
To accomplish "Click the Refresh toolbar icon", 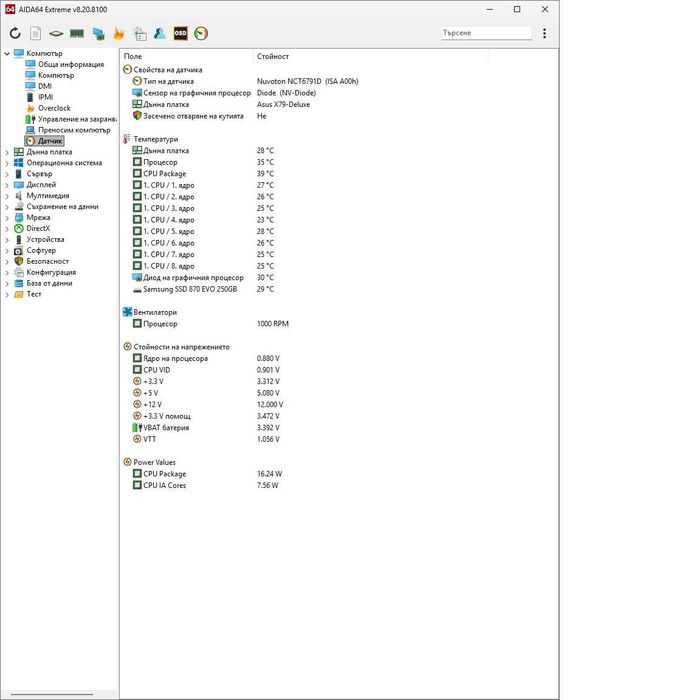I will 15,33.
